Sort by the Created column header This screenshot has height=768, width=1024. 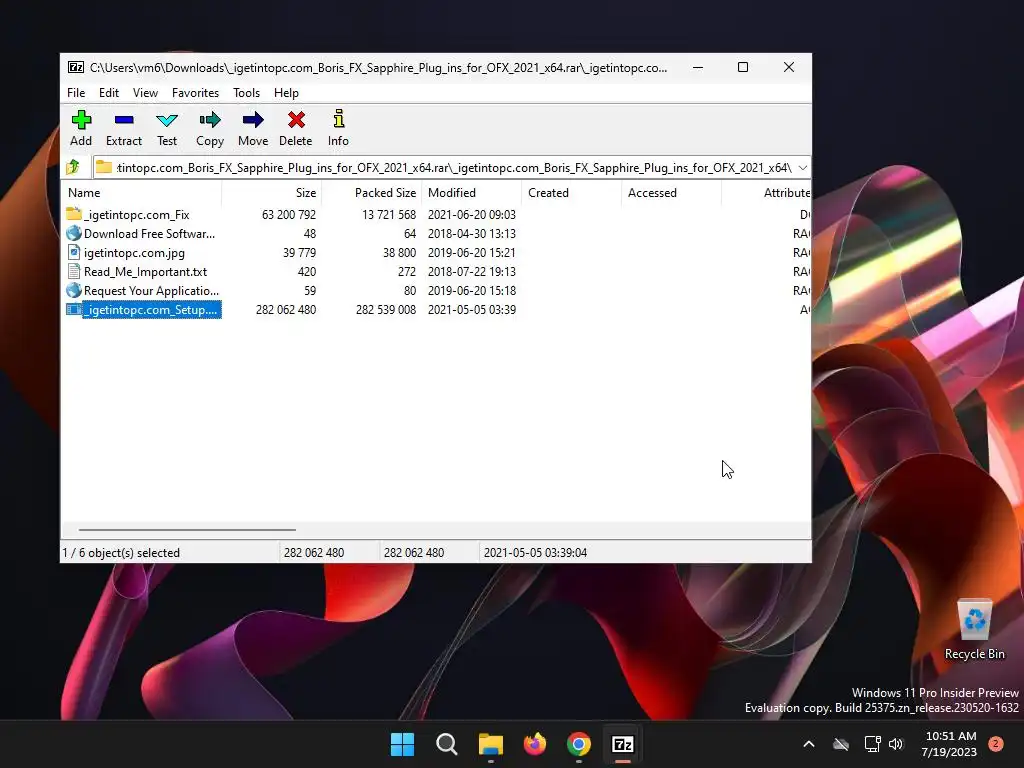coord(571,193)
